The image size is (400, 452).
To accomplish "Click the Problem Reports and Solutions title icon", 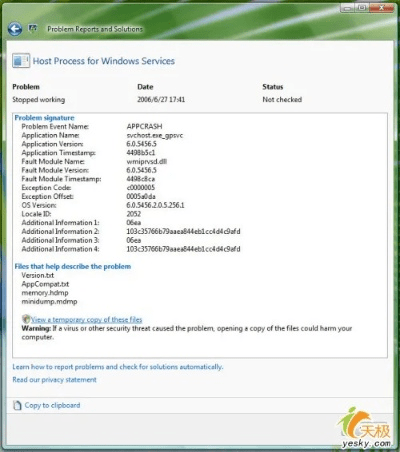I will pos(33,29).
